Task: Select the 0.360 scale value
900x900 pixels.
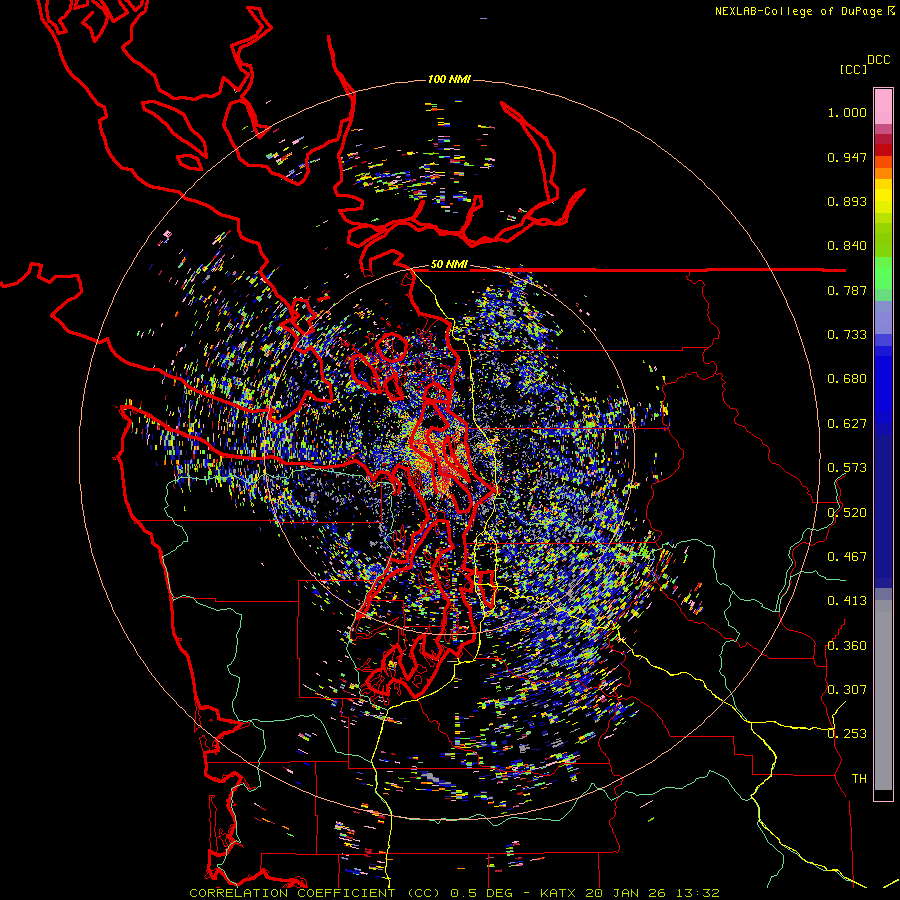Action: 847,646
